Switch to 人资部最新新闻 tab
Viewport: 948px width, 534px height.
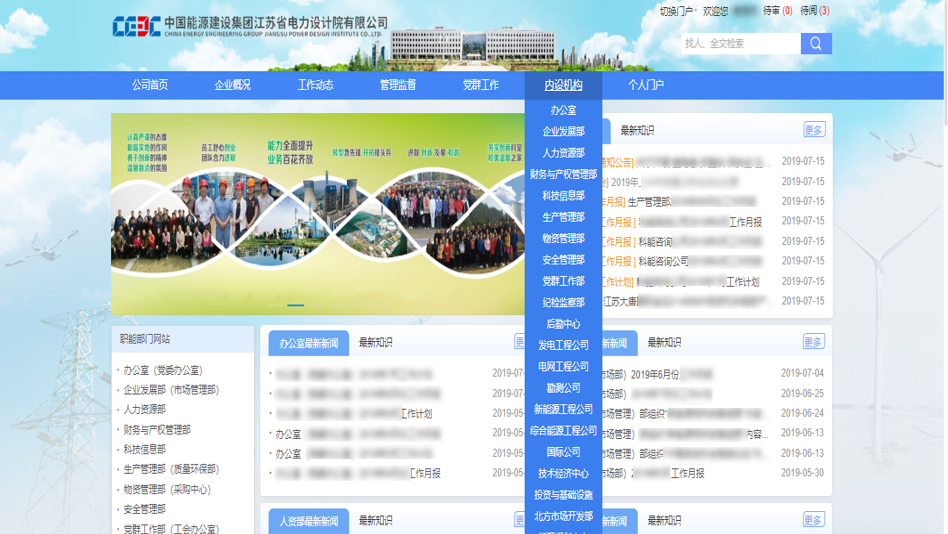[x=308, y=521]
